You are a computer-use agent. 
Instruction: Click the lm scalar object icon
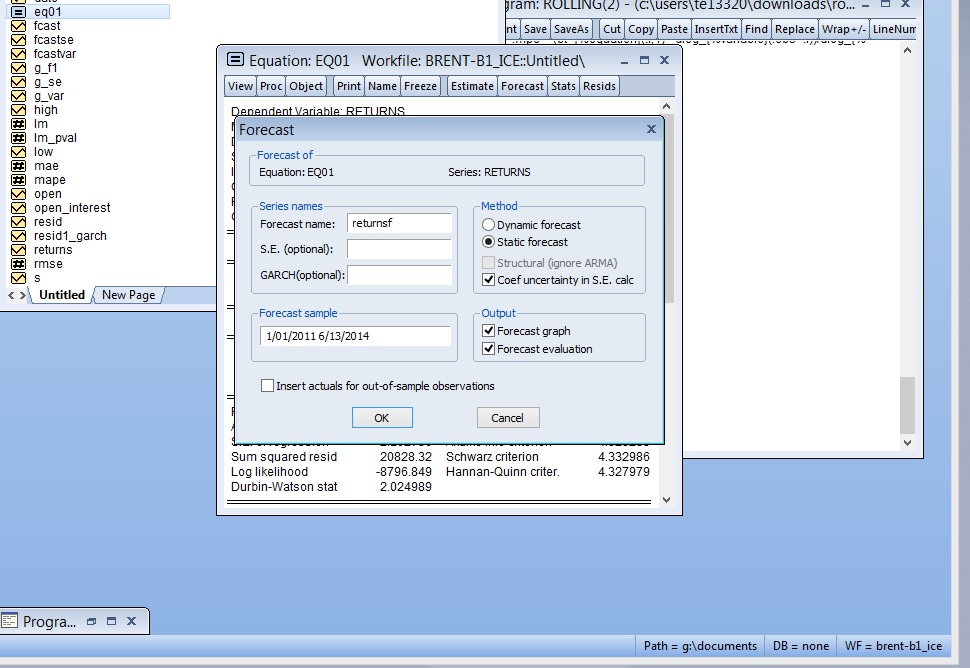(x=18, y=124)
